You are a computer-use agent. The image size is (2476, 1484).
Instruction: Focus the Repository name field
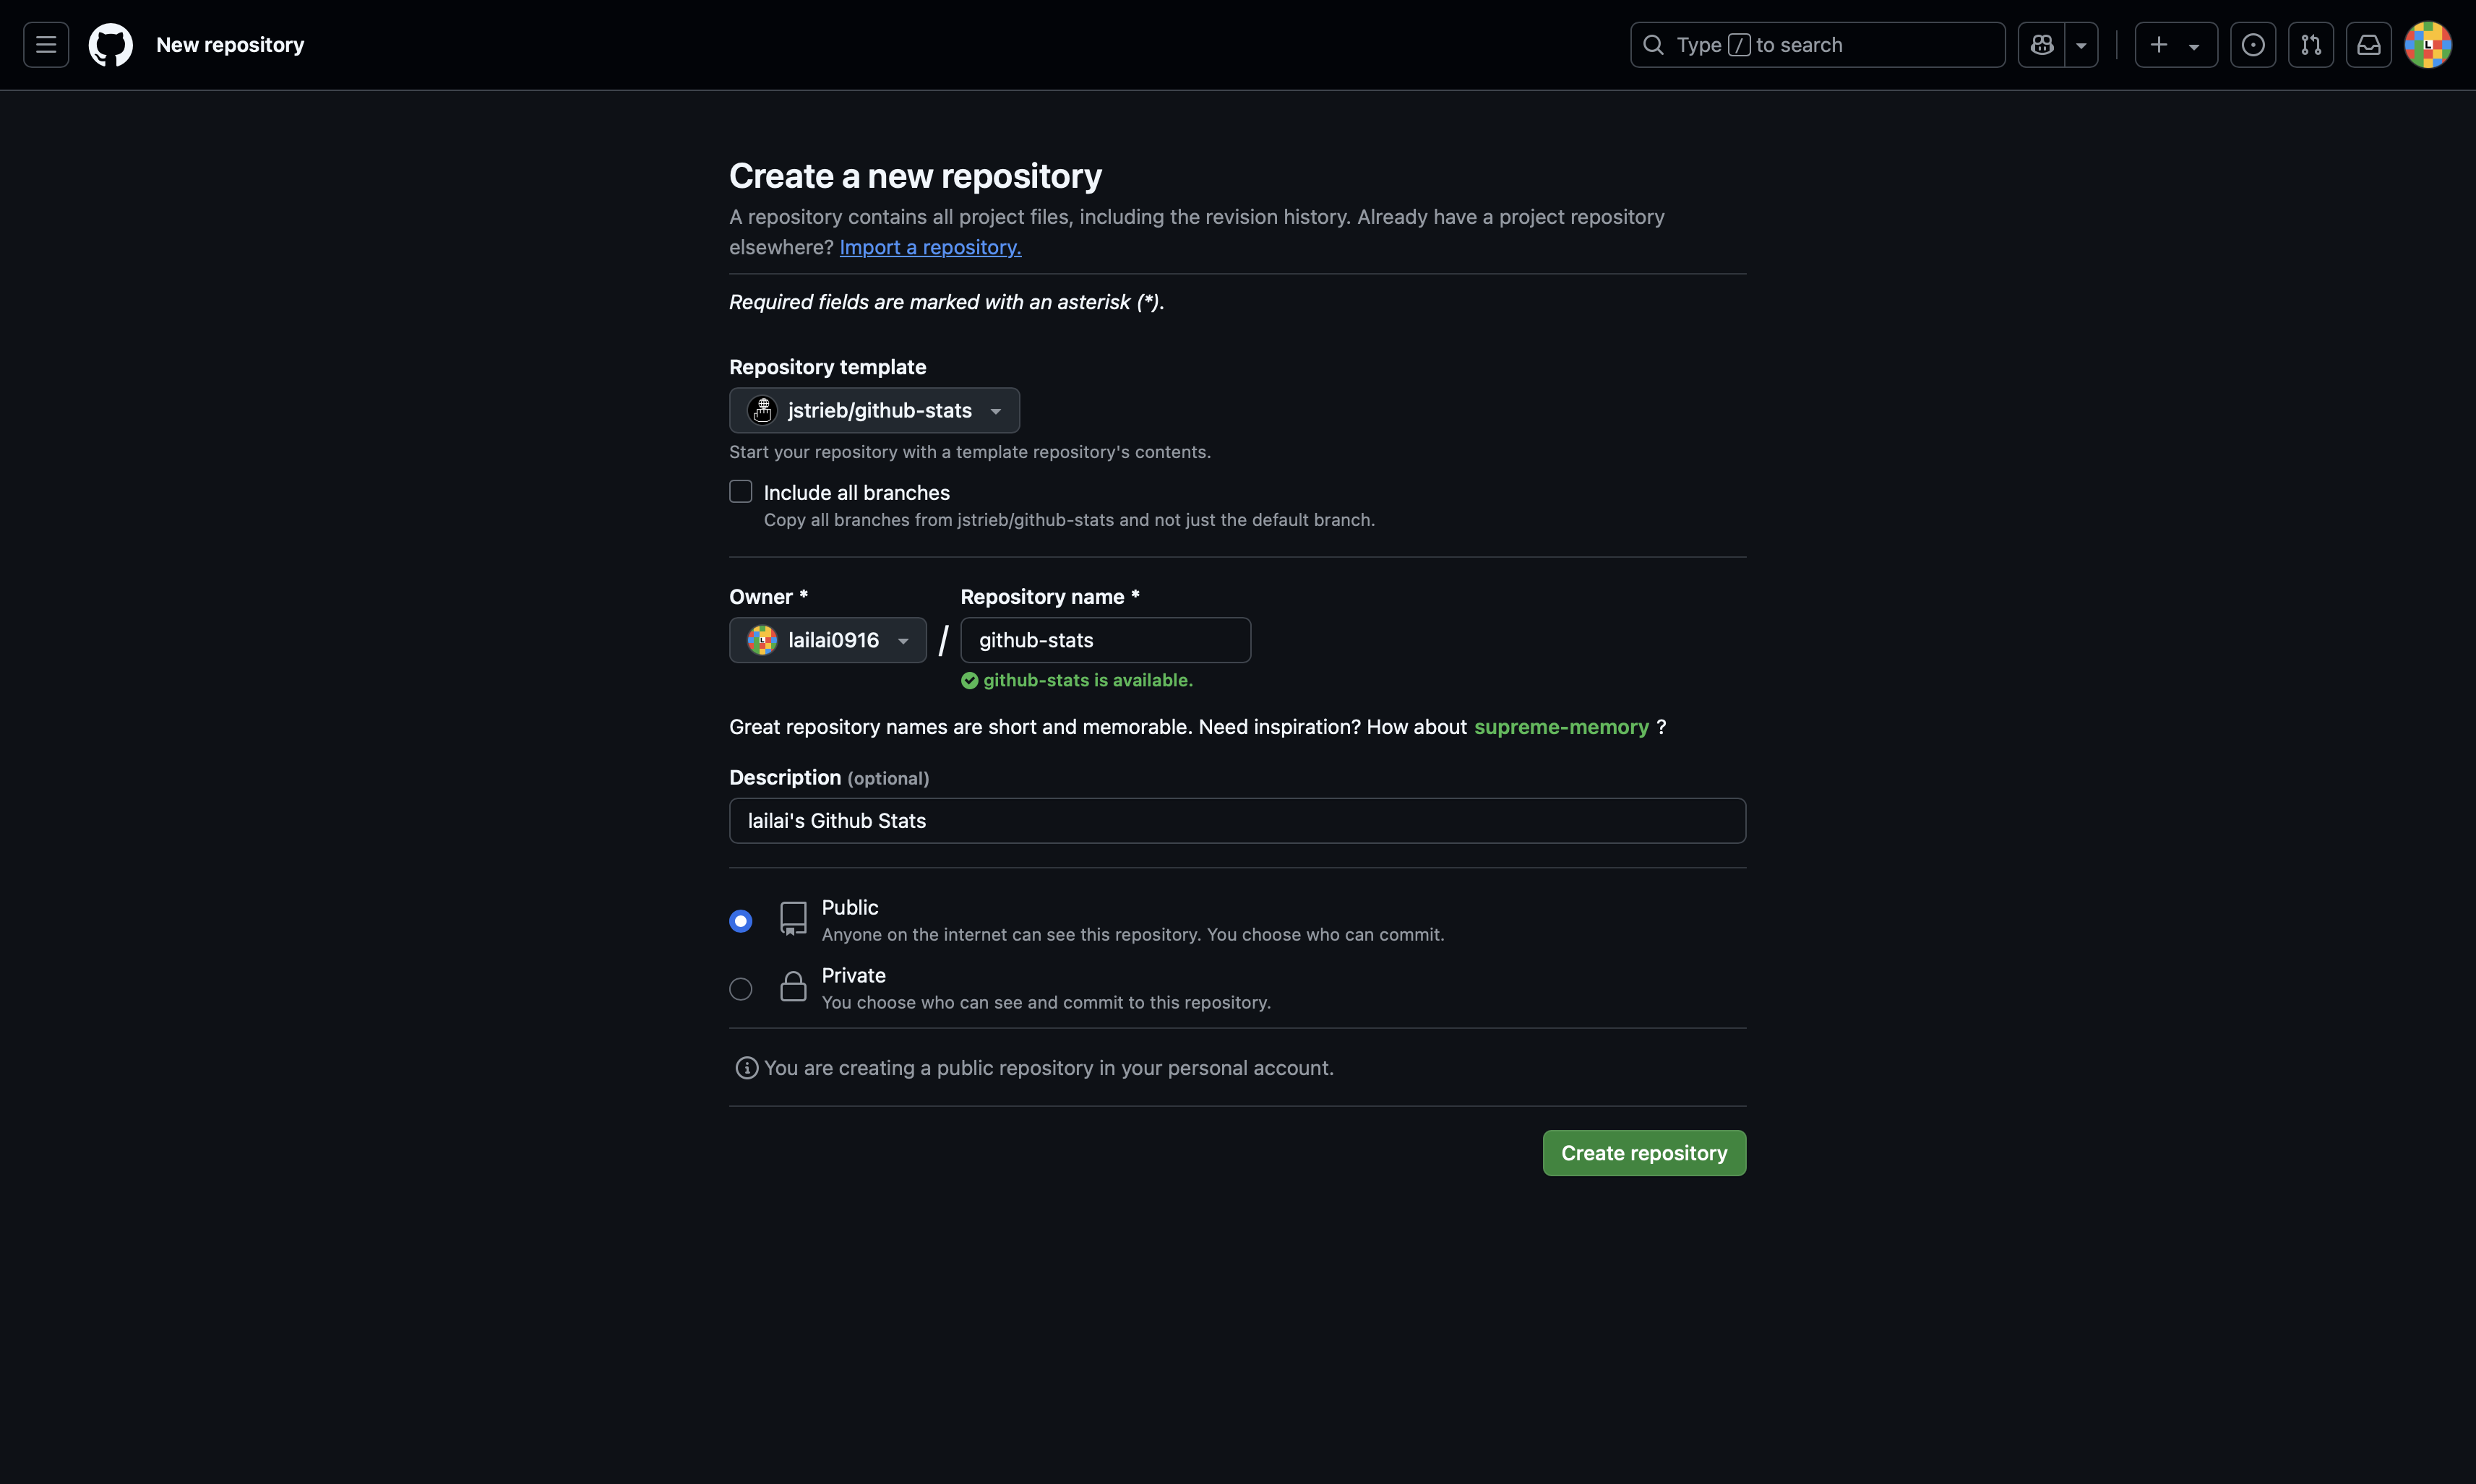[1105, 640]
